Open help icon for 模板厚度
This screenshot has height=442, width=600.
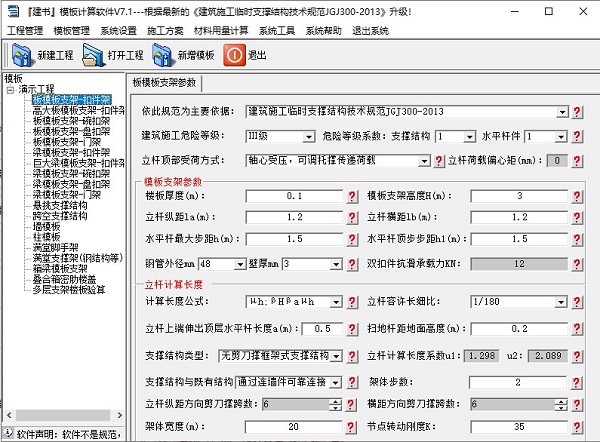tap(352, 196)
